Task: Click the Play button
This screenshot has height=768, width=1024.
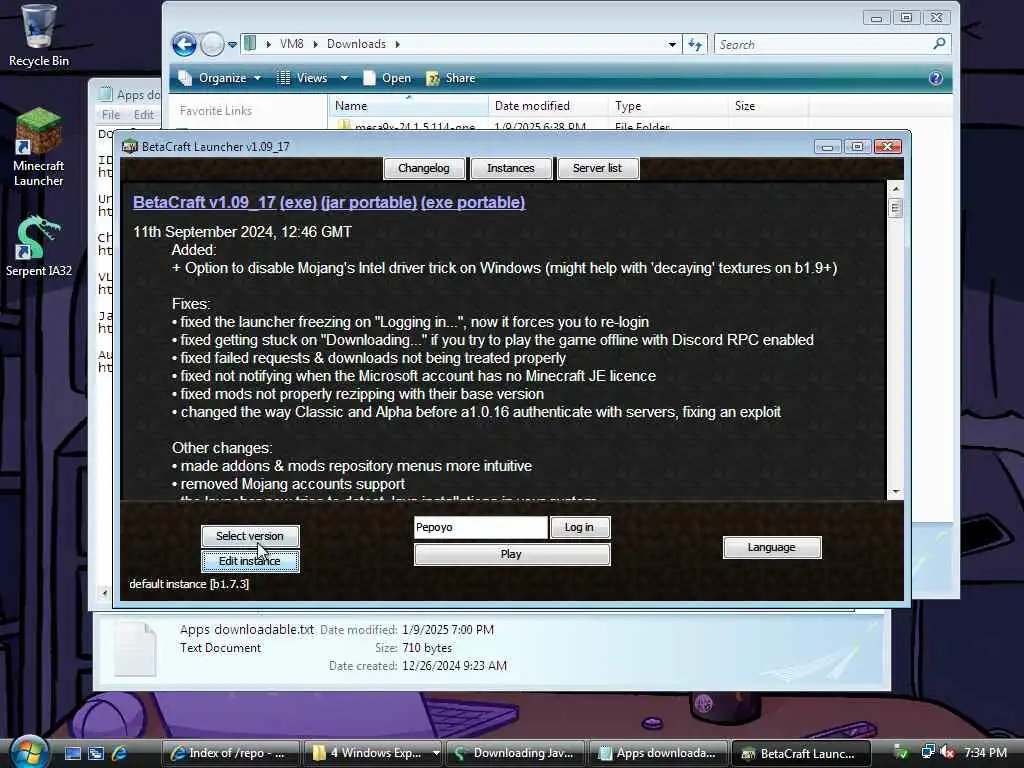Action: (x=512, y=554)
